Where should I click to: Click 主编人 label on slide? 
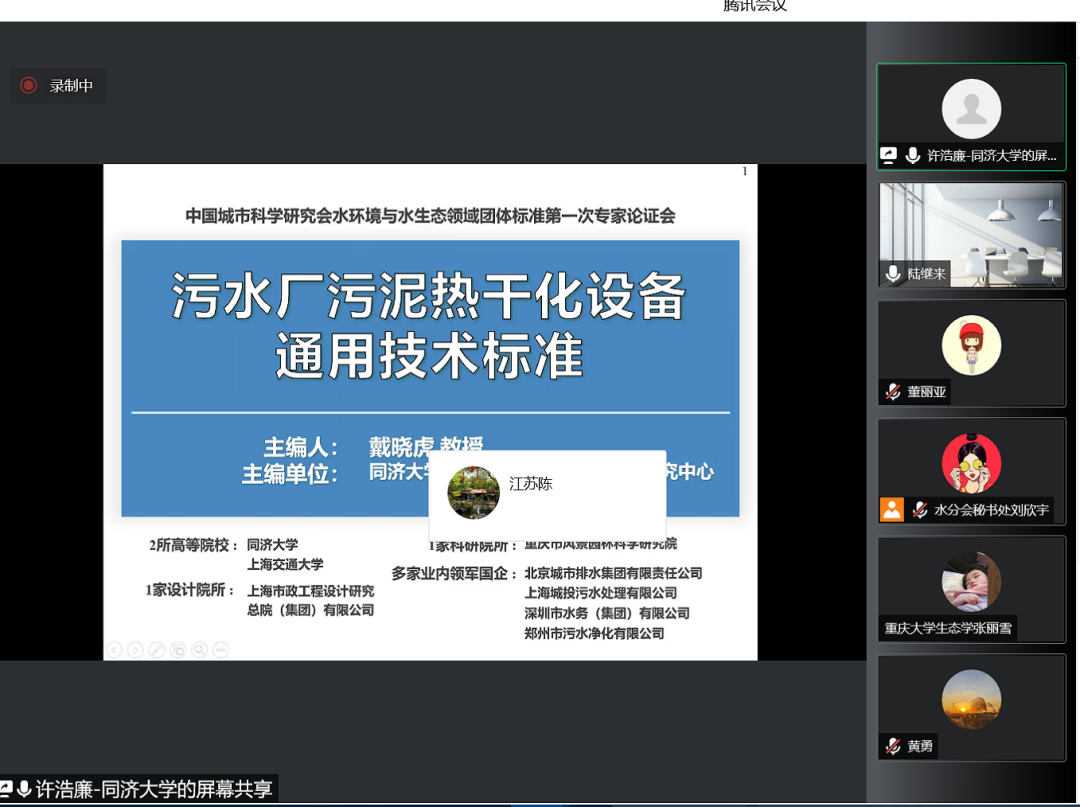coord(300,448)
